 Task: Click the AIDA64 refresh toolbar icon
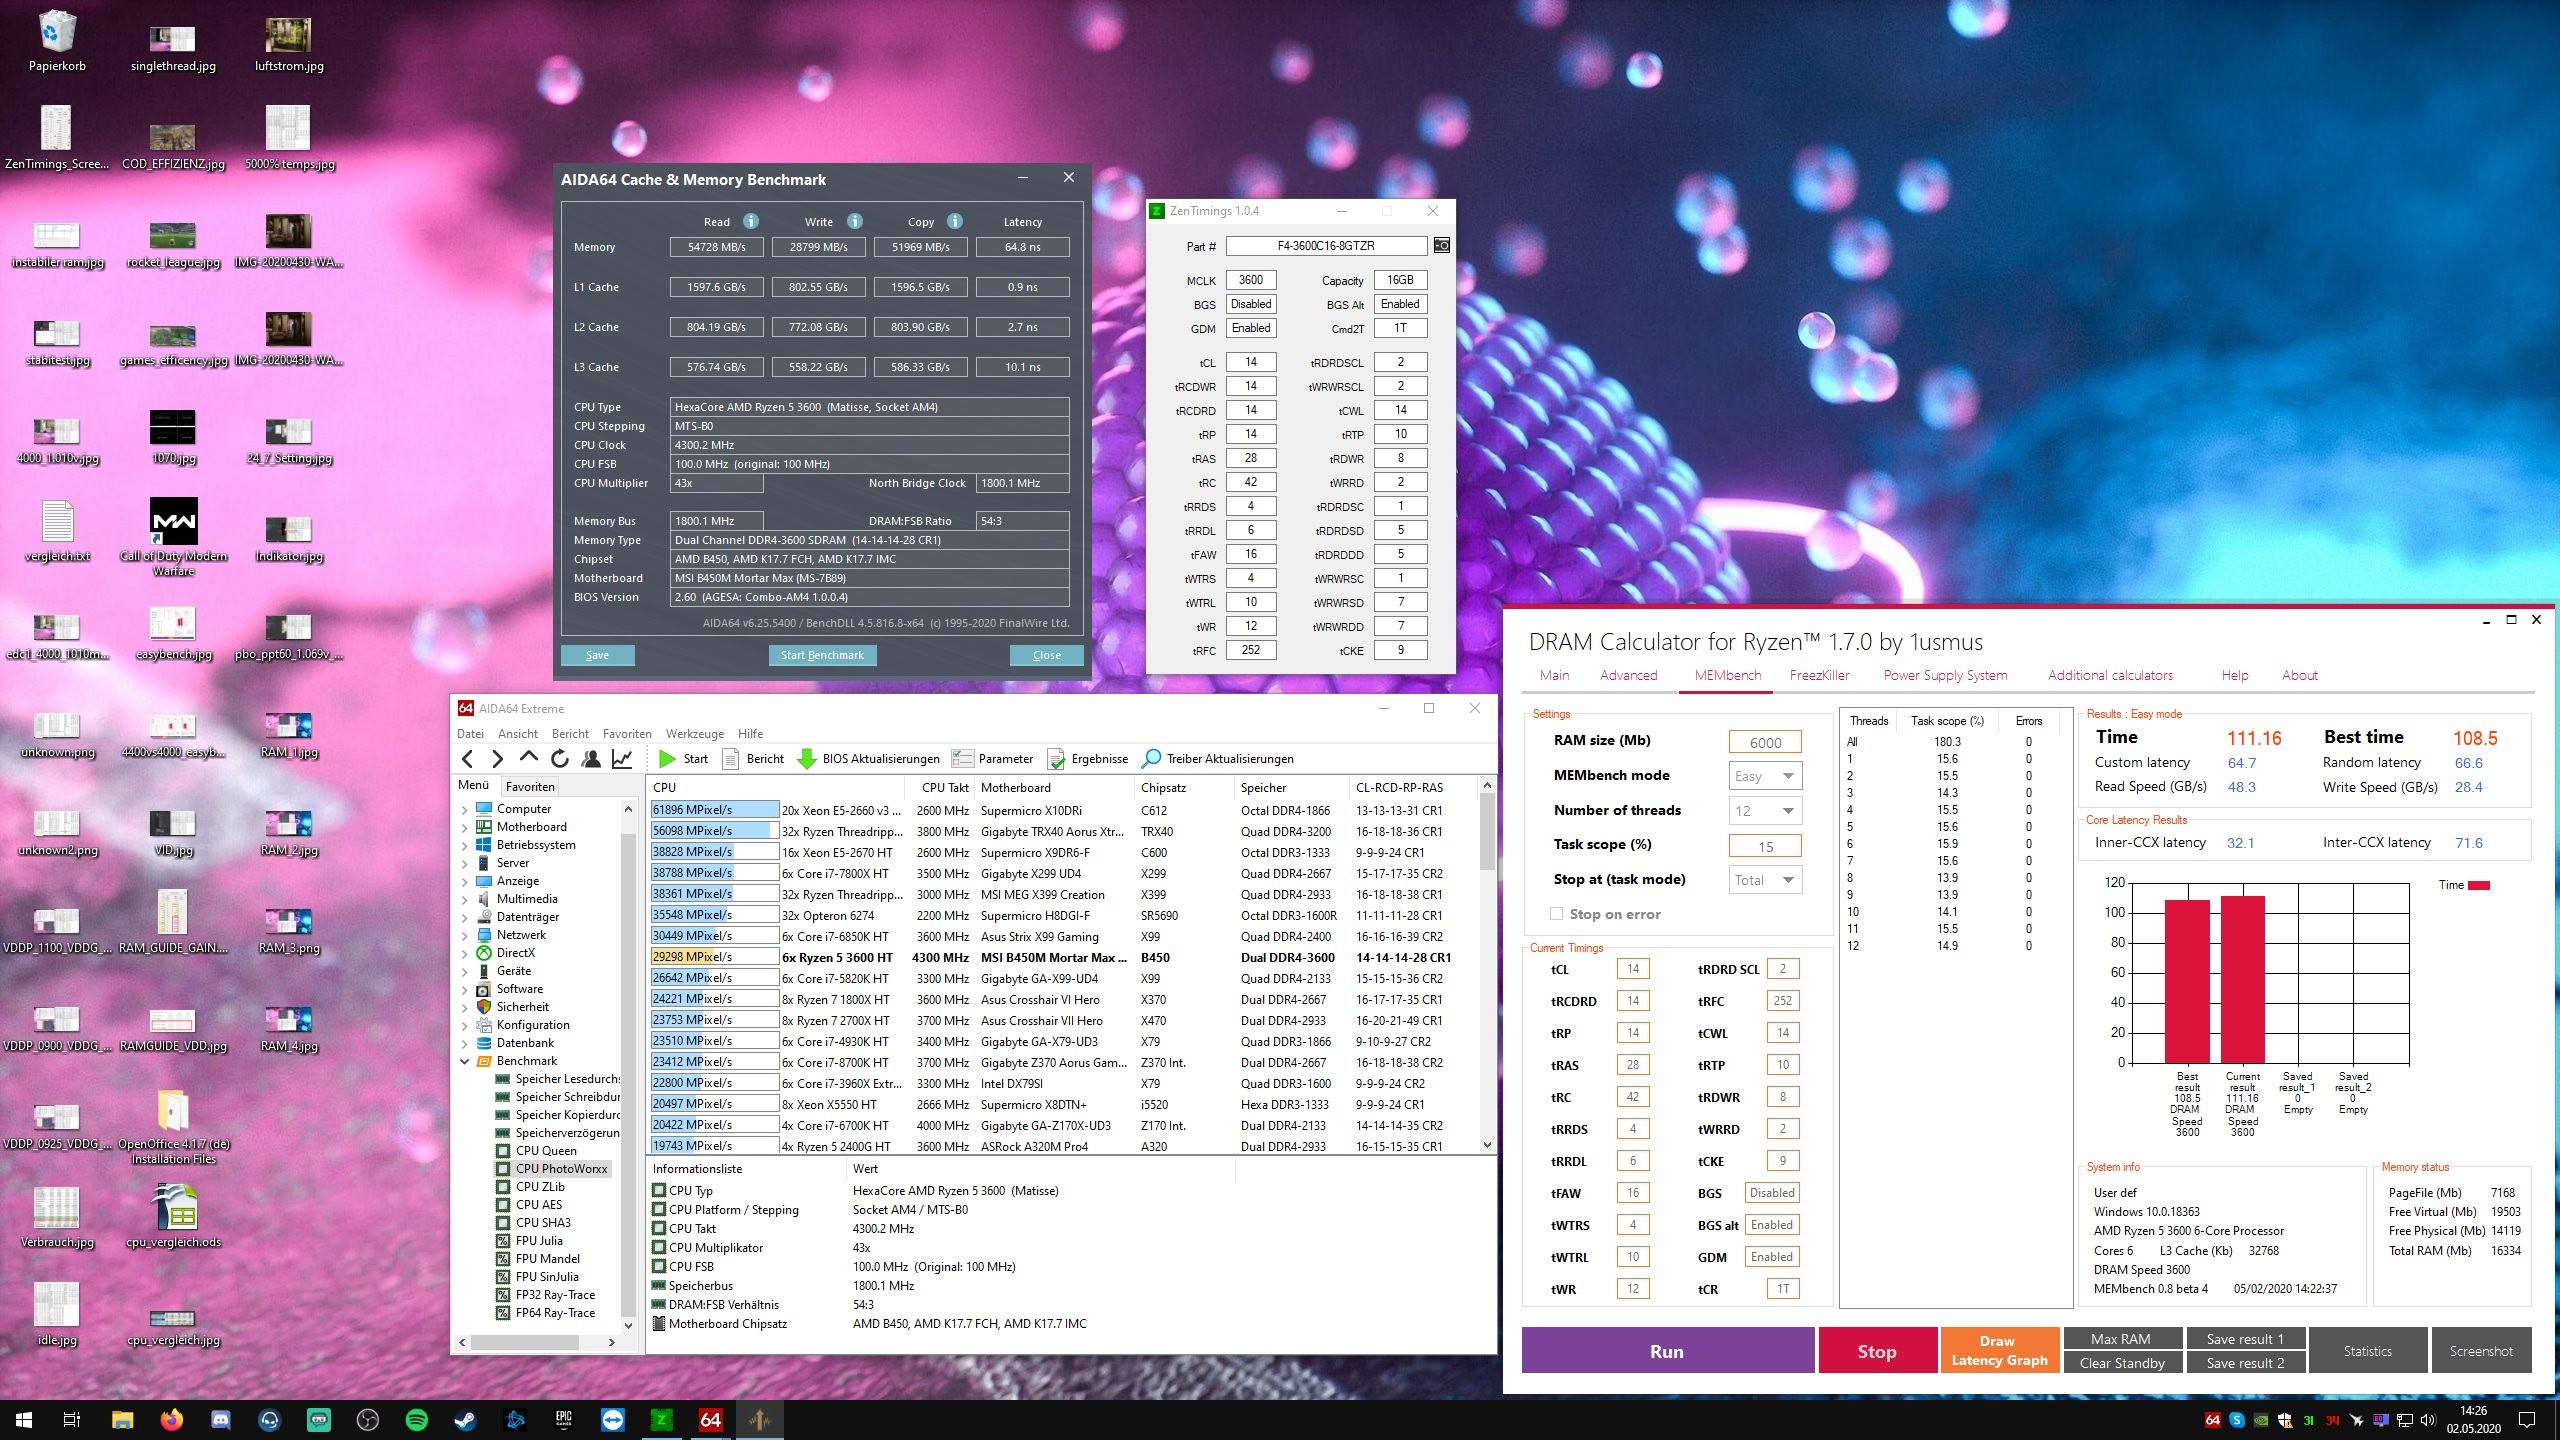coord(560,759)
